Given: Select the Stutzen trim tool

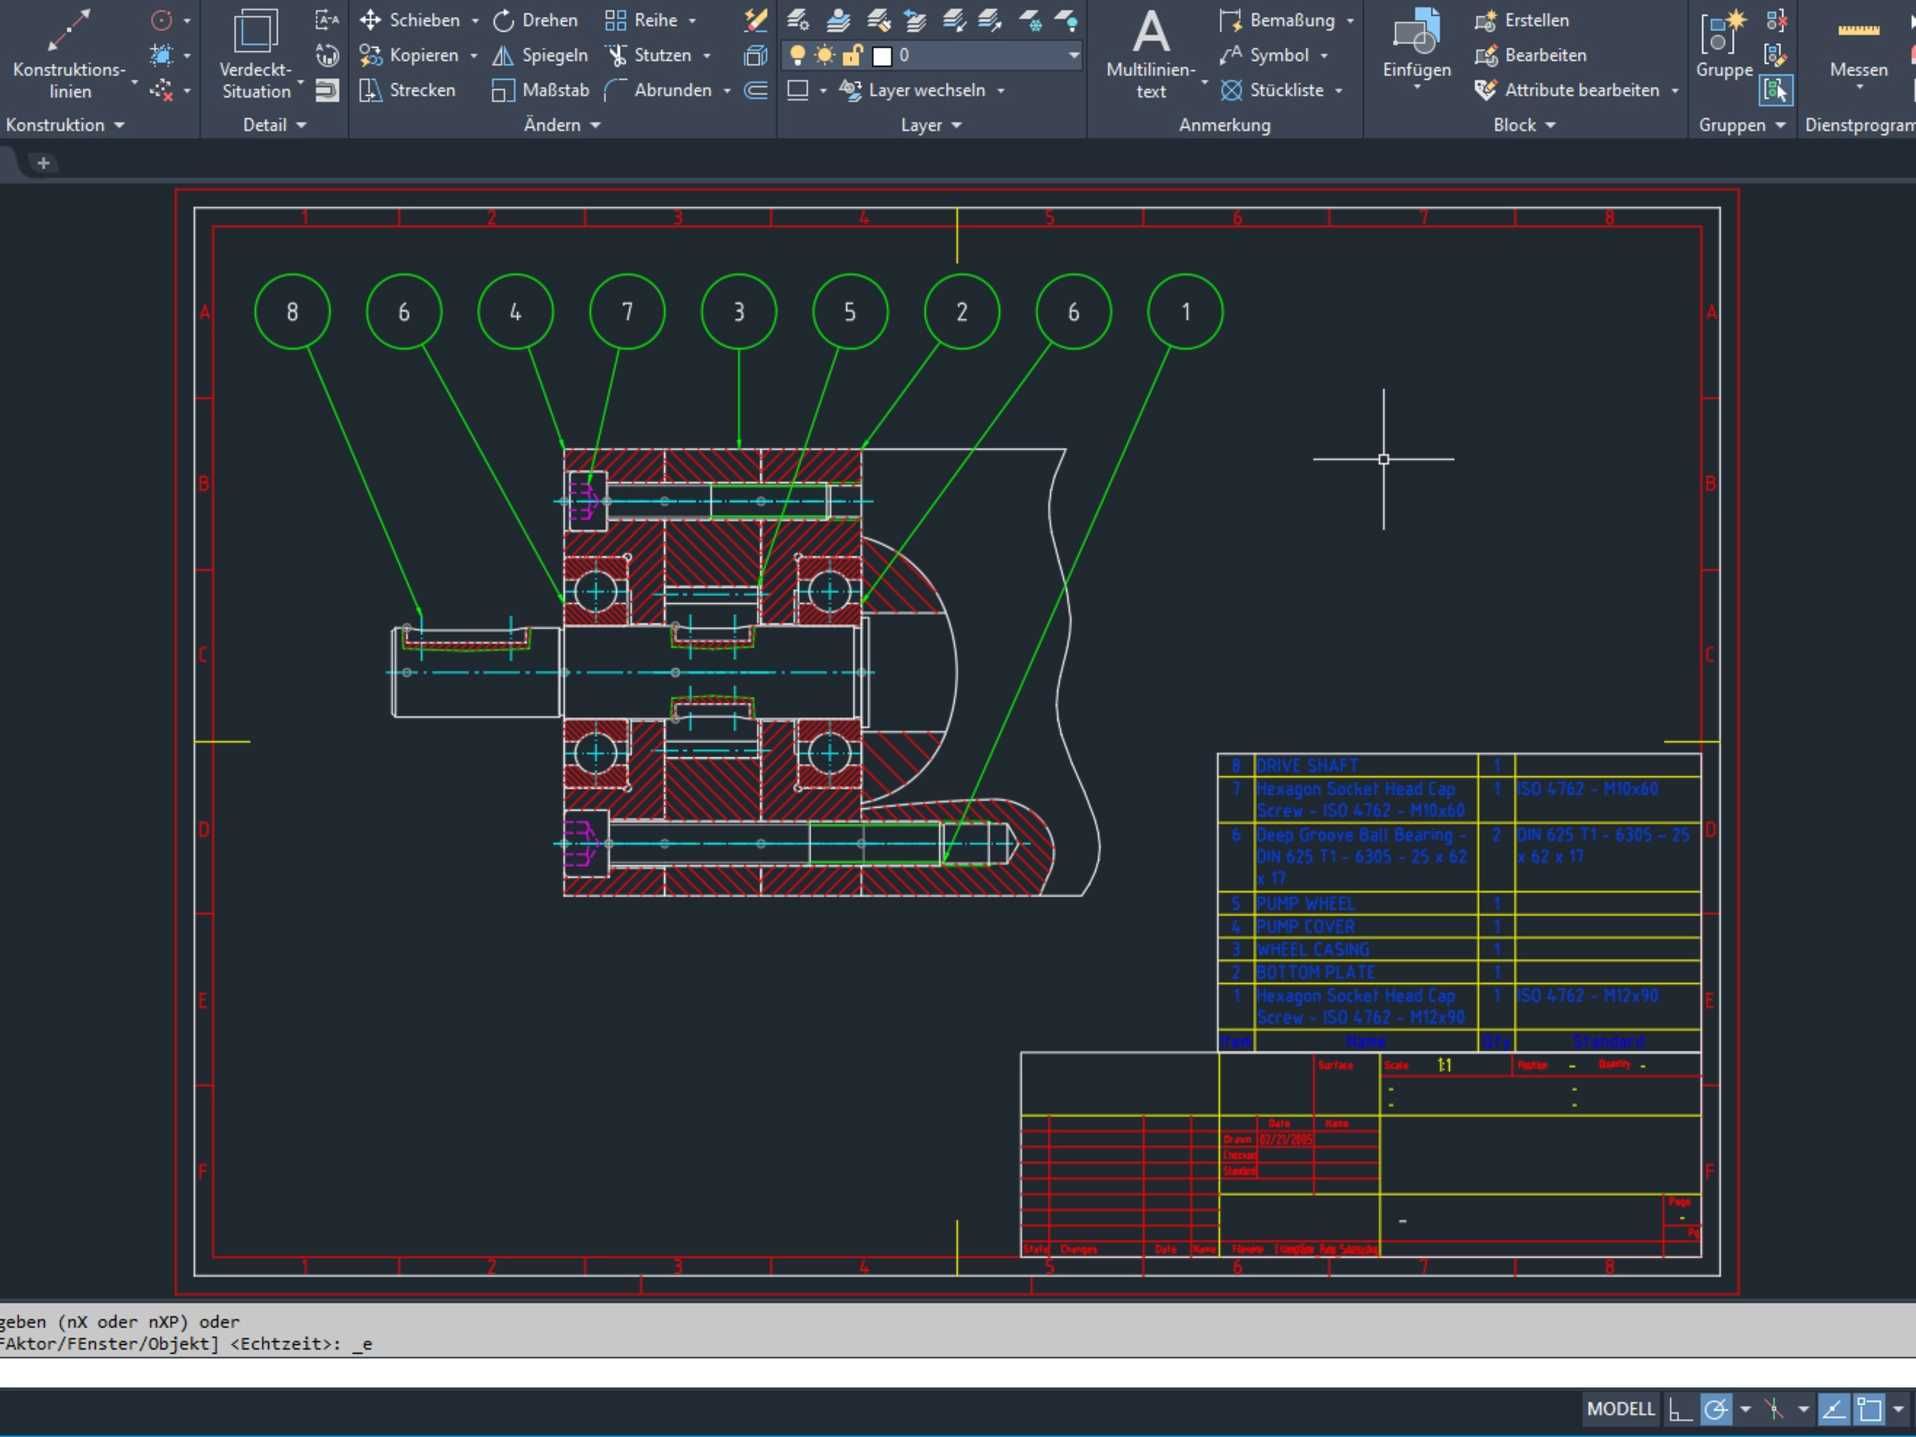Looking at the screenshot, I should [649, 55].
